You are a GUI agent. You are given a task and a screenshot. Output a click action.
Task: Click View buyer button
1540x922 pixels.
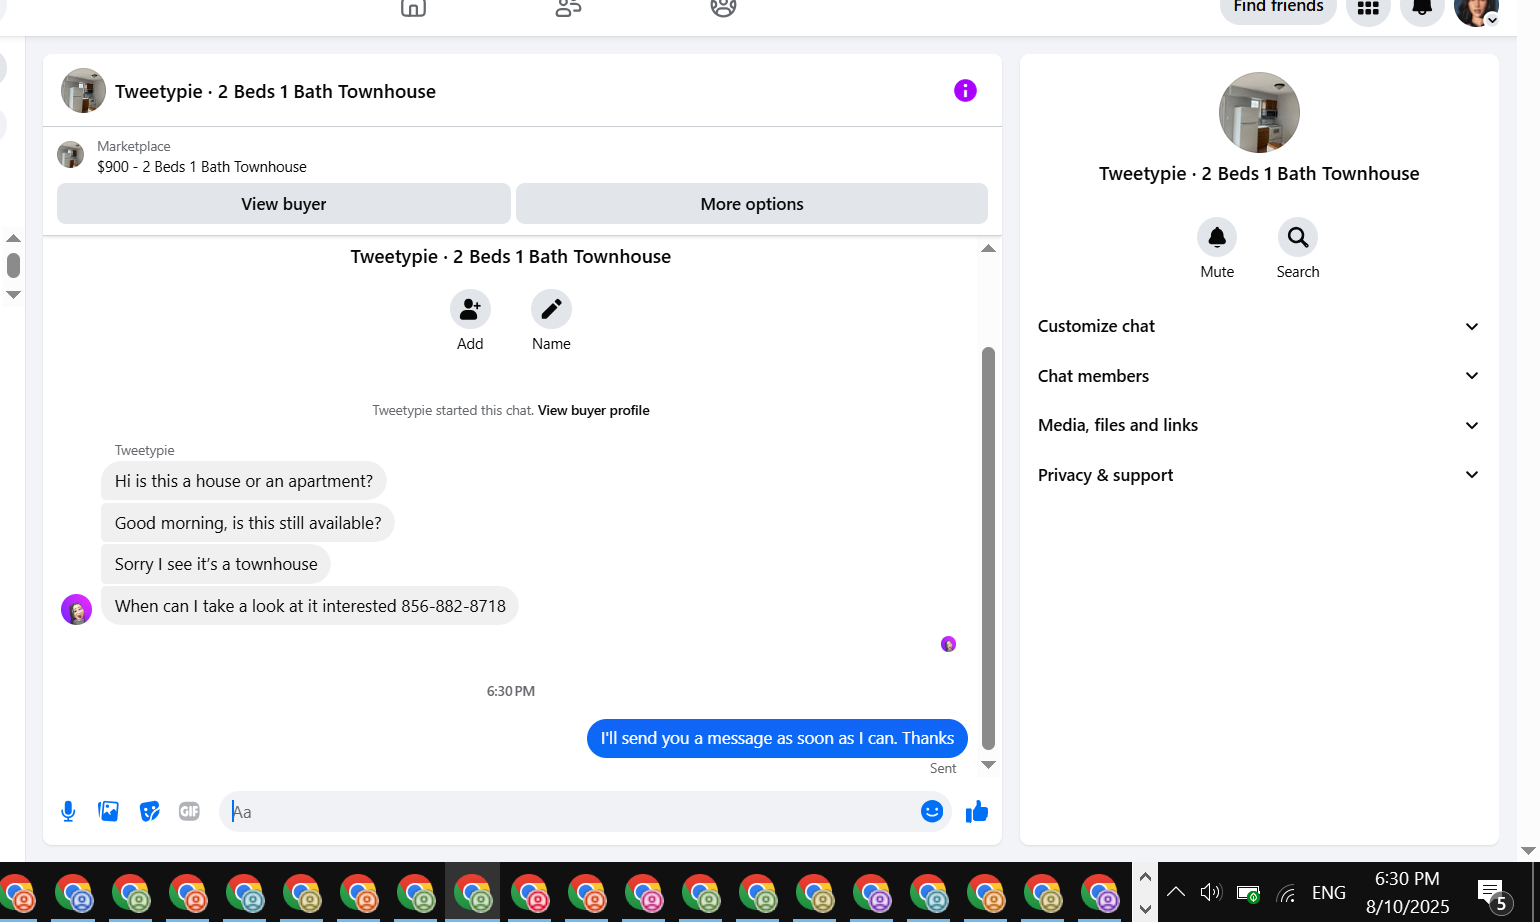click(284, 204)
